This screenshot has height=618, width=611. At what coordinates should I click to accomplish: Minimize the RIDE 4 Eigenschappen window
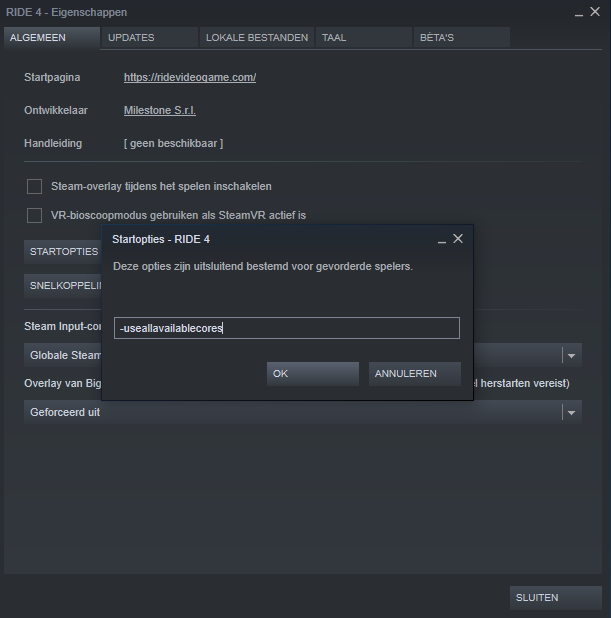point(579,13)
